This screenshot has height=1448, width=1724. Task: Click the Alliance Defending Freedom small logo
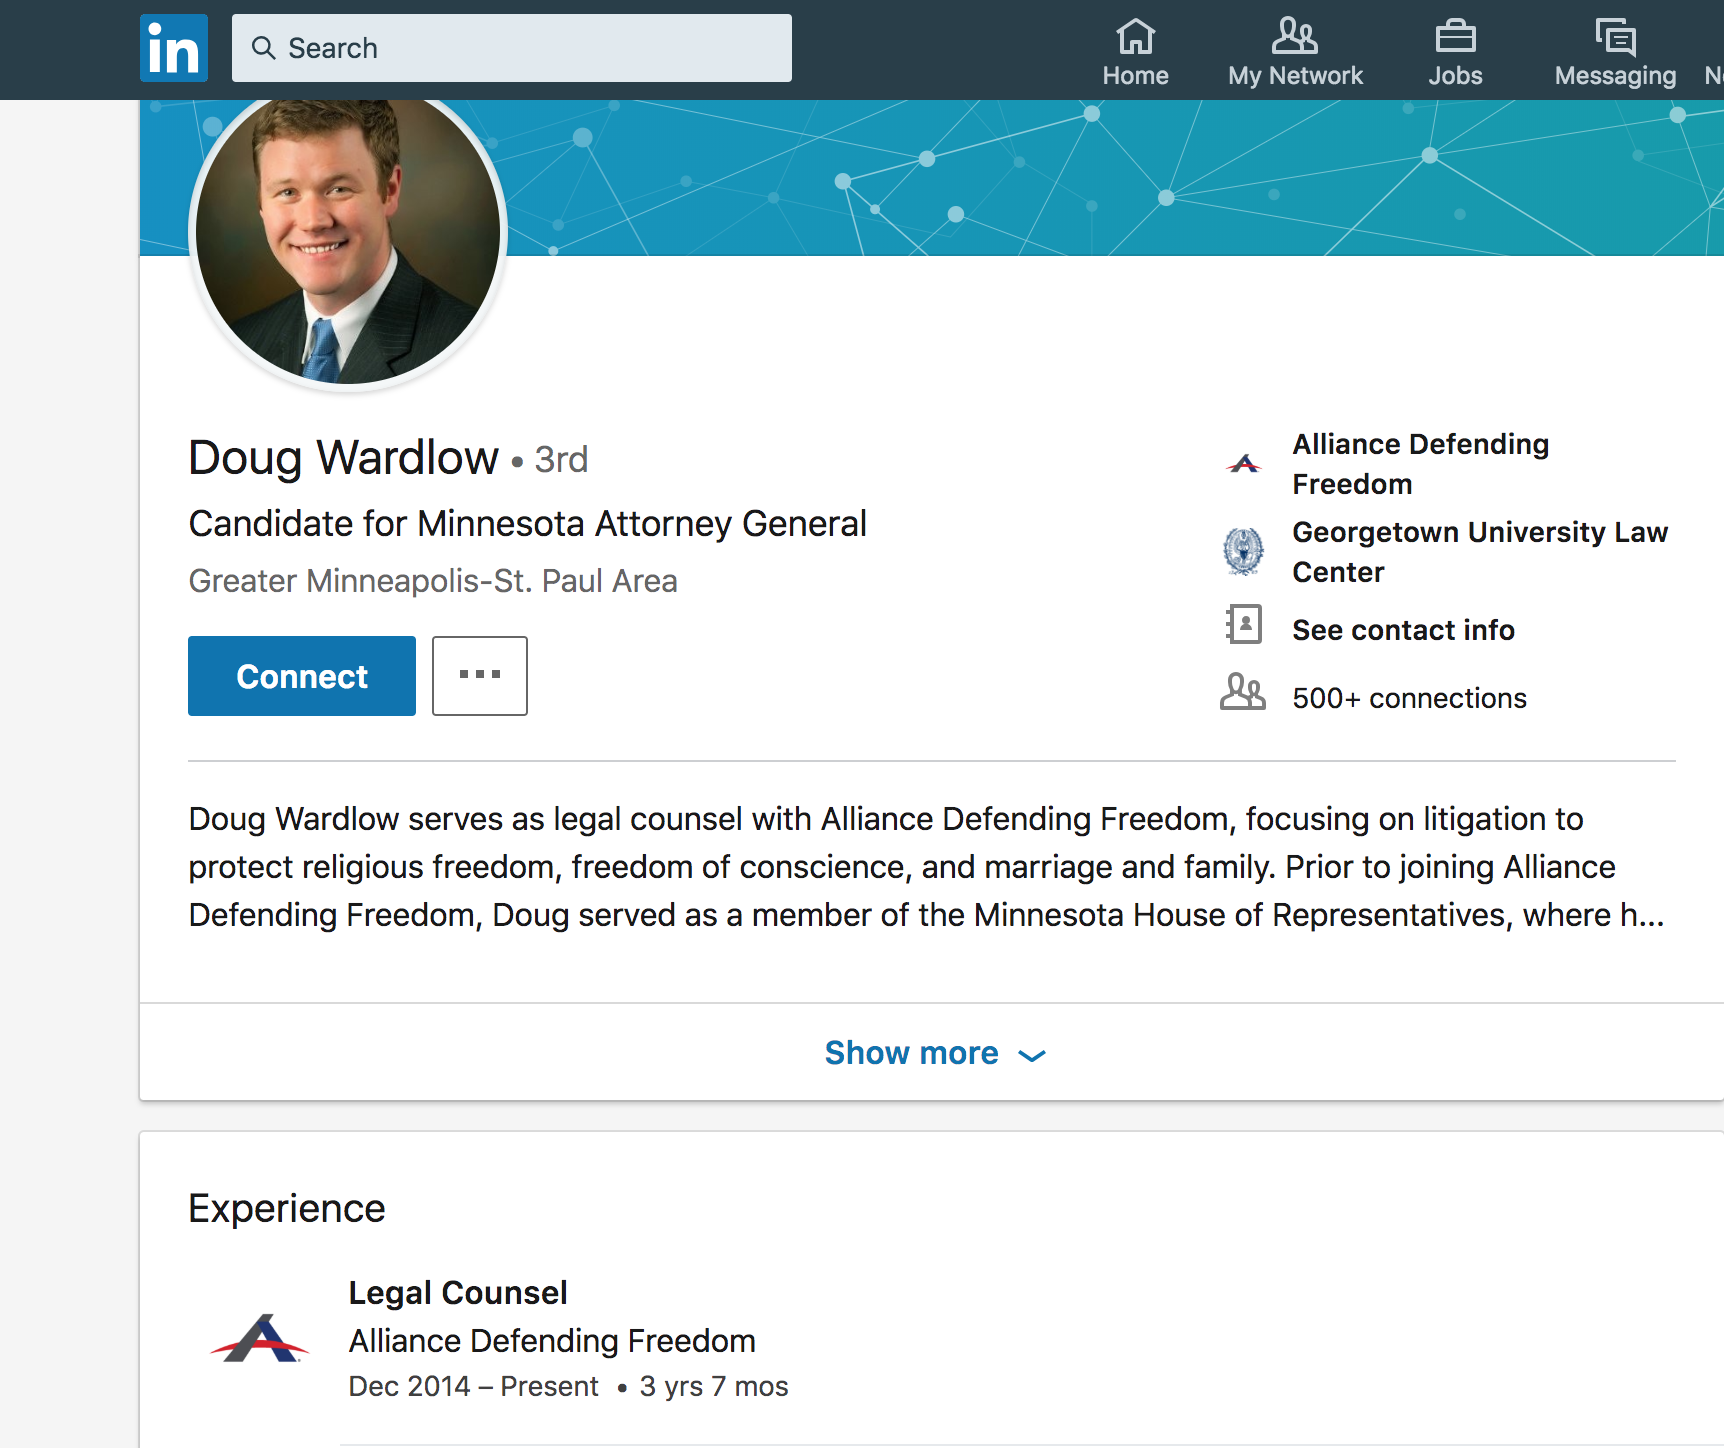coord(1244,463)
